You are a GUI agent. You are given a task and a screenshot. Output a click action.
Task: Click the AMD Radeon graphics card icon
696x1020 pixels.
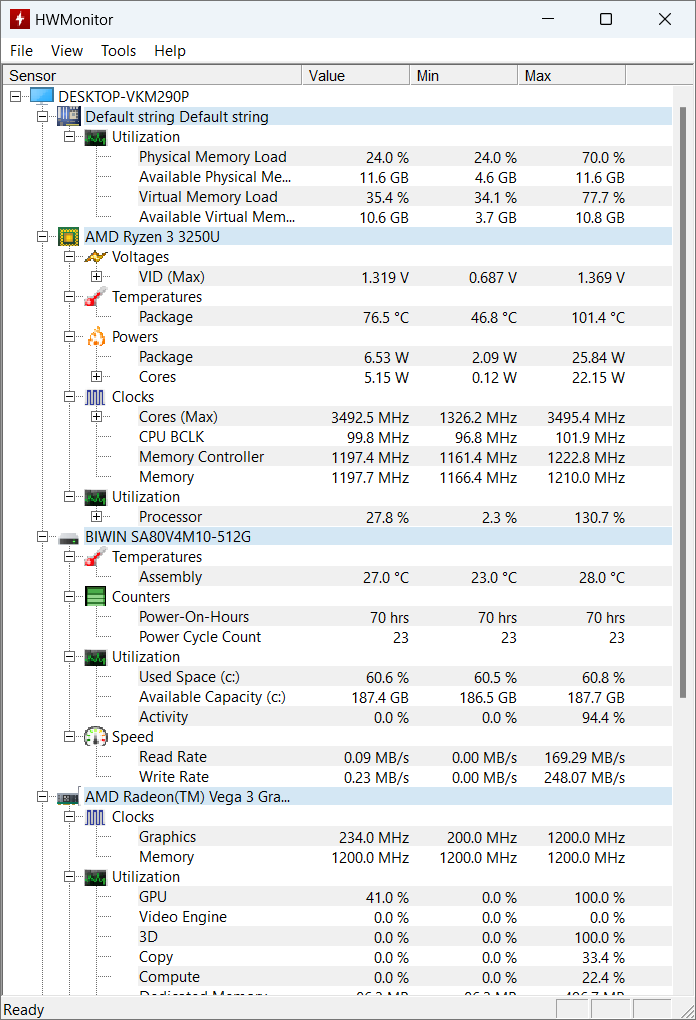69,797
